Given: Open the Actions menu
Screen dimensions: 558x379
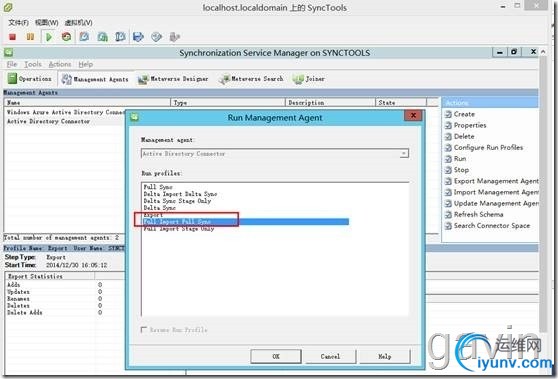Looking at the screenshot, I should (60, 64).
